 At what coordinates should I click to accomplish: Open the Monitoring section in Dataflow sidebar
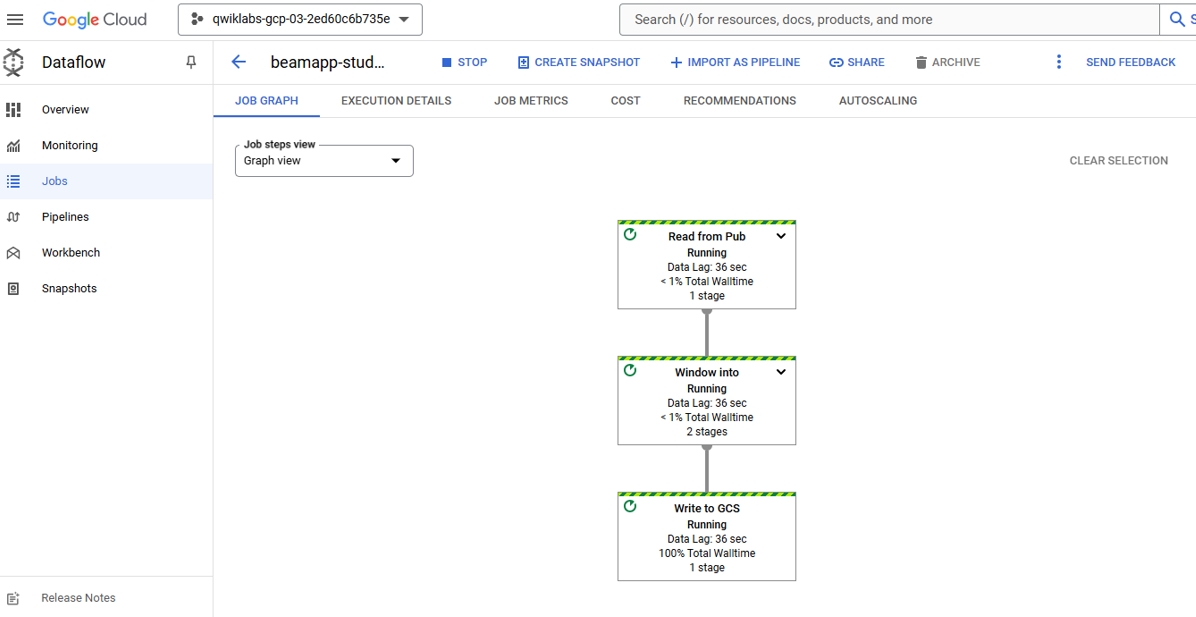70,145
